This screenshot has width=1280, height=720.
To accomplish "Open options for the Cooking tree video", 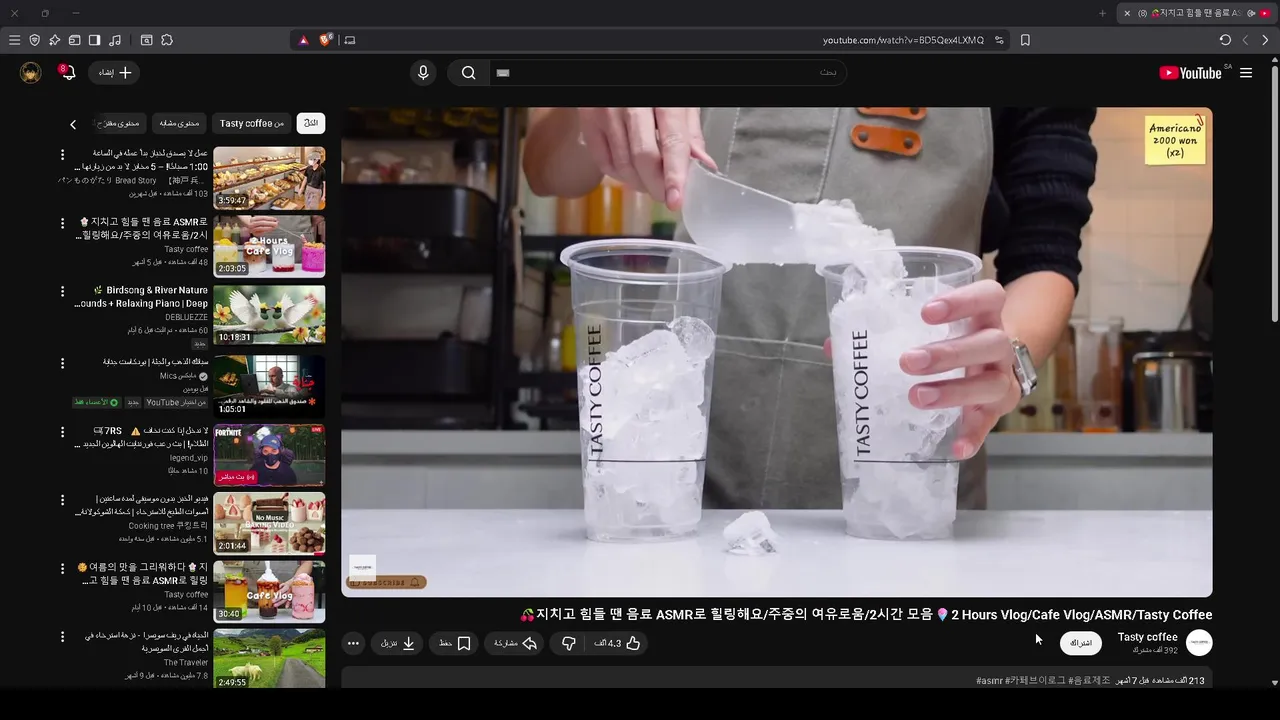I will 62,499.
